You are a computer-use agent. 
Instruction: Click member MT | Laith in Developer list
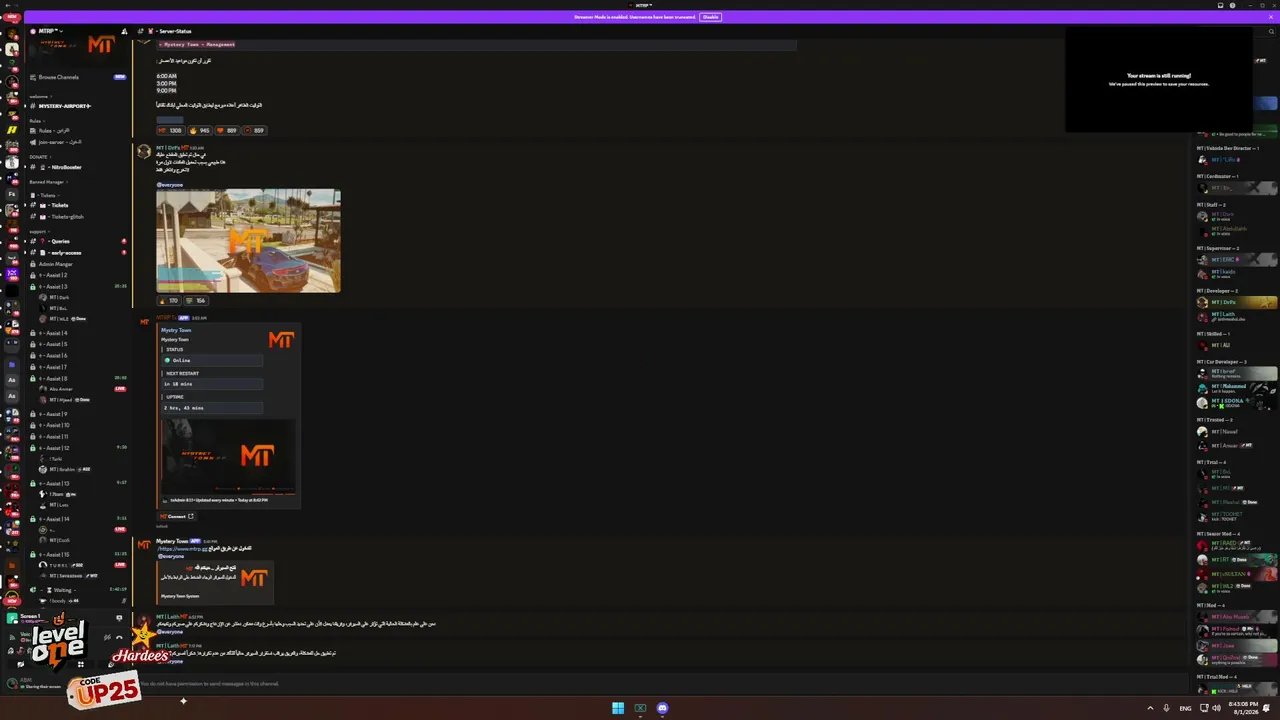coord(1237,316)
